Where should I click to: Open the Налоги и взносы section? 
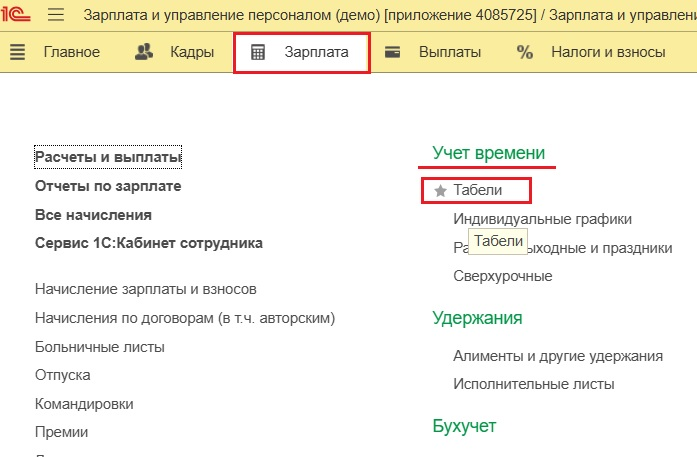click(x=608, y=52)
